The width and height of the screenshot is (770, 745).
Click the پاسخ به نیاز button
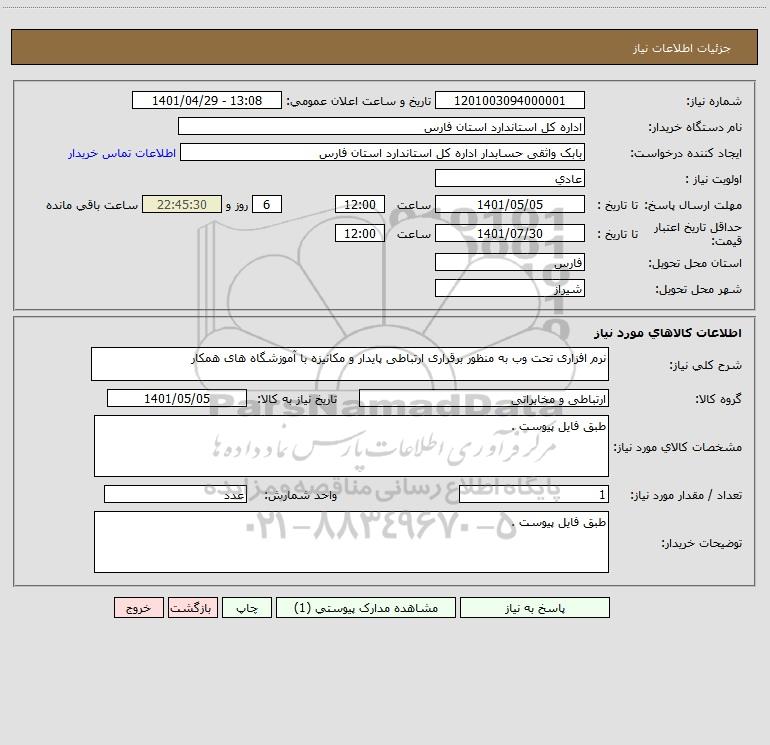[534, 607]
